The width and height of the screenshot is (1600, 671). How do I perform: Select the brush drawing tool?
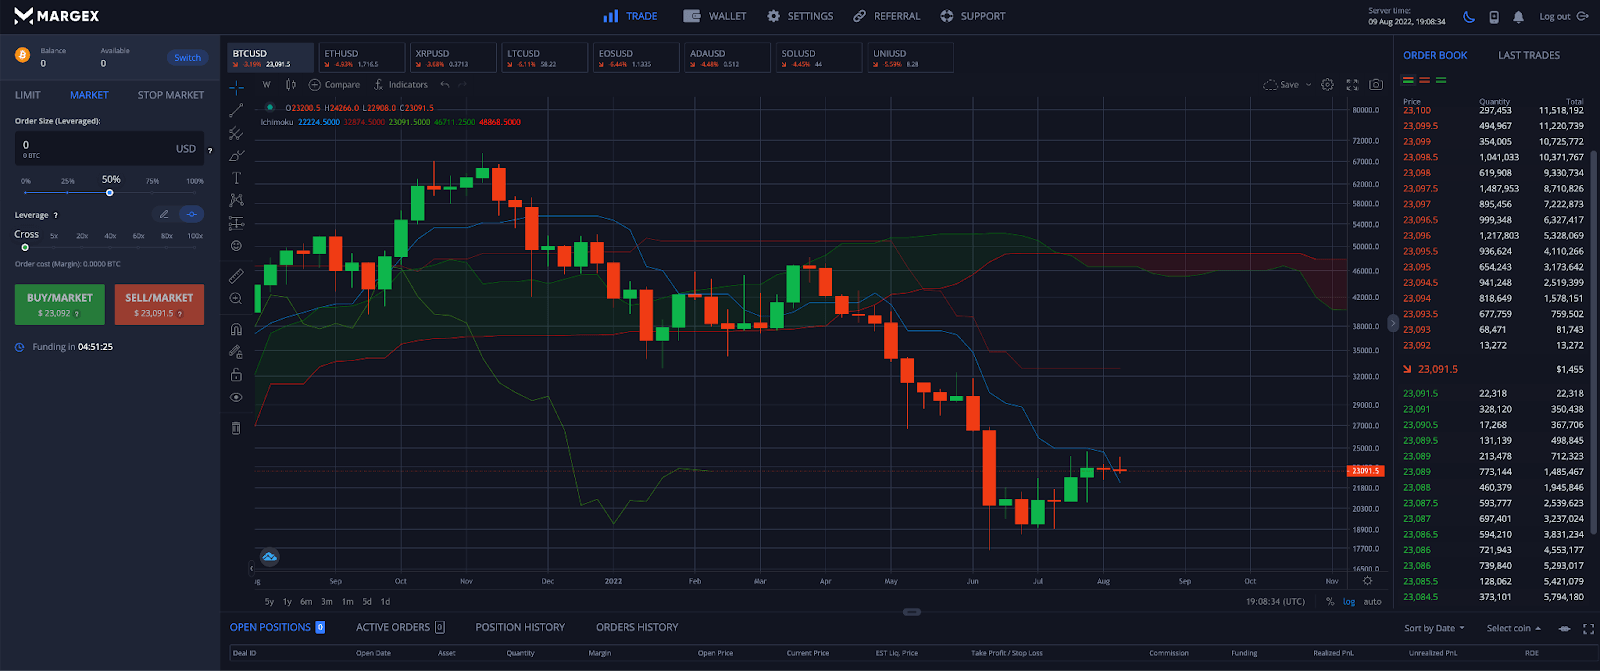[236, 155]
